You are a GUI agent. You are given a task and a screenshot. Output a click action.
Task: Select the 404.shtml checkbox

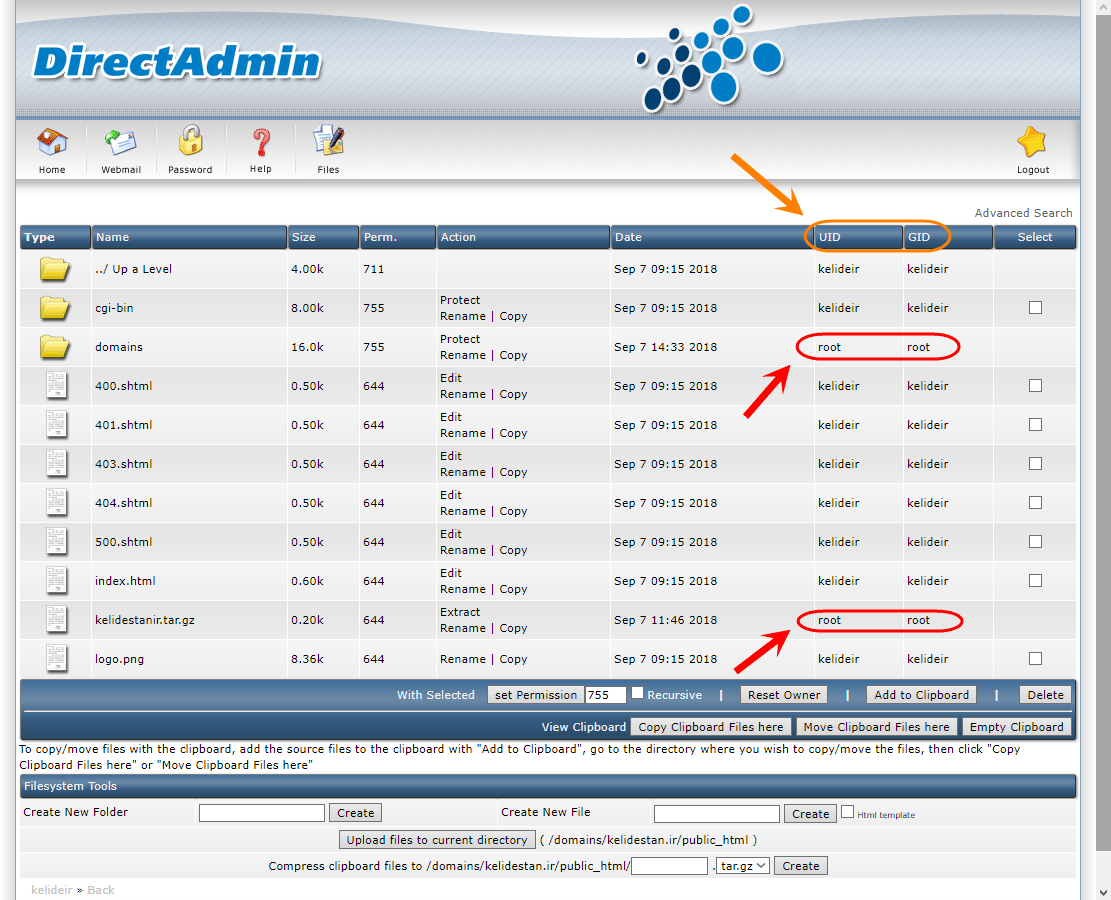[1035, 502]
